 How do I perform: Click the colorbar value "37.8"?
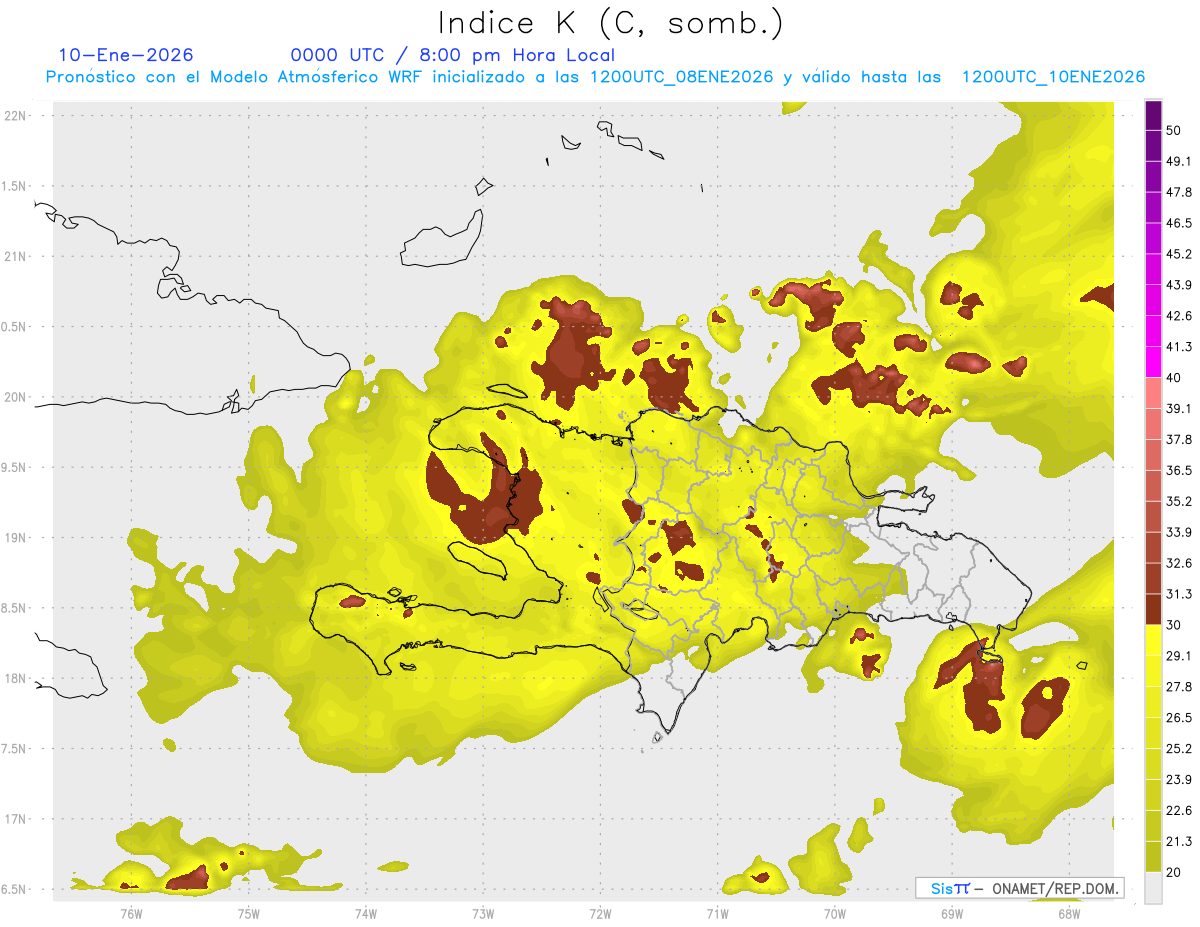[x=1178, y=439]
